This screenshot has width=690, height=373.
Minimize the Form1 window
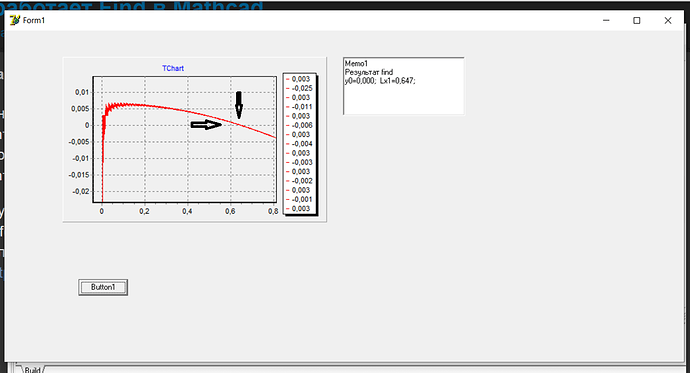click(x=606, y=20)
